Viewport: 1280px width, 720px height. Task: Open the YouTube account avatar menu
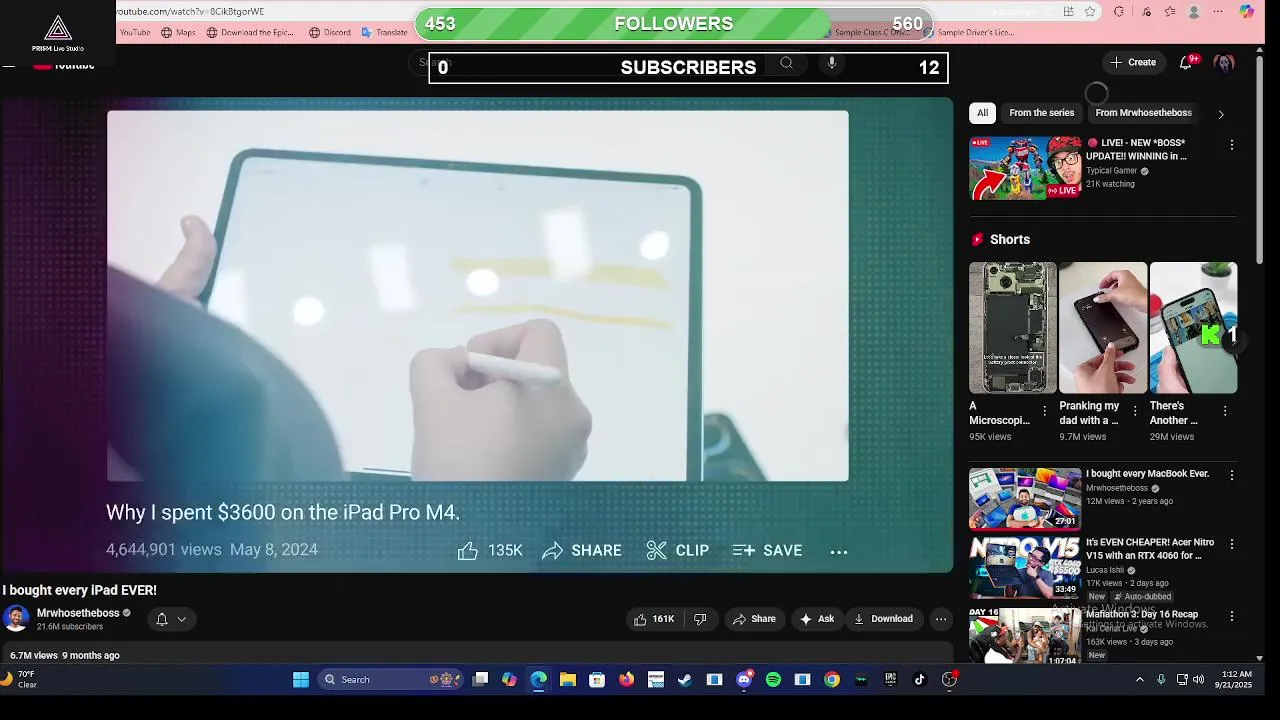(1224, 62)
